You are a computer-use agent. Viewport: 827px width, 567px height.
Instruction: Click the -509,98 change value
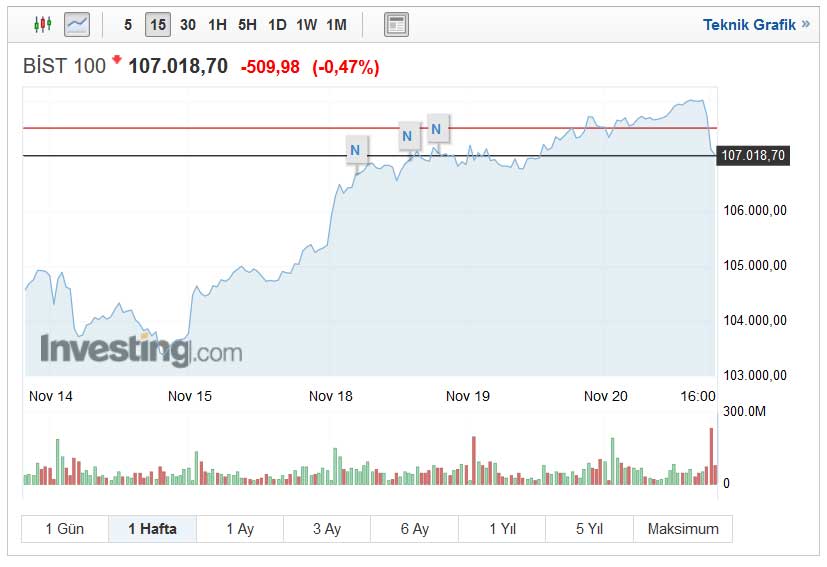pyautogui.click(x=270, y=67)
